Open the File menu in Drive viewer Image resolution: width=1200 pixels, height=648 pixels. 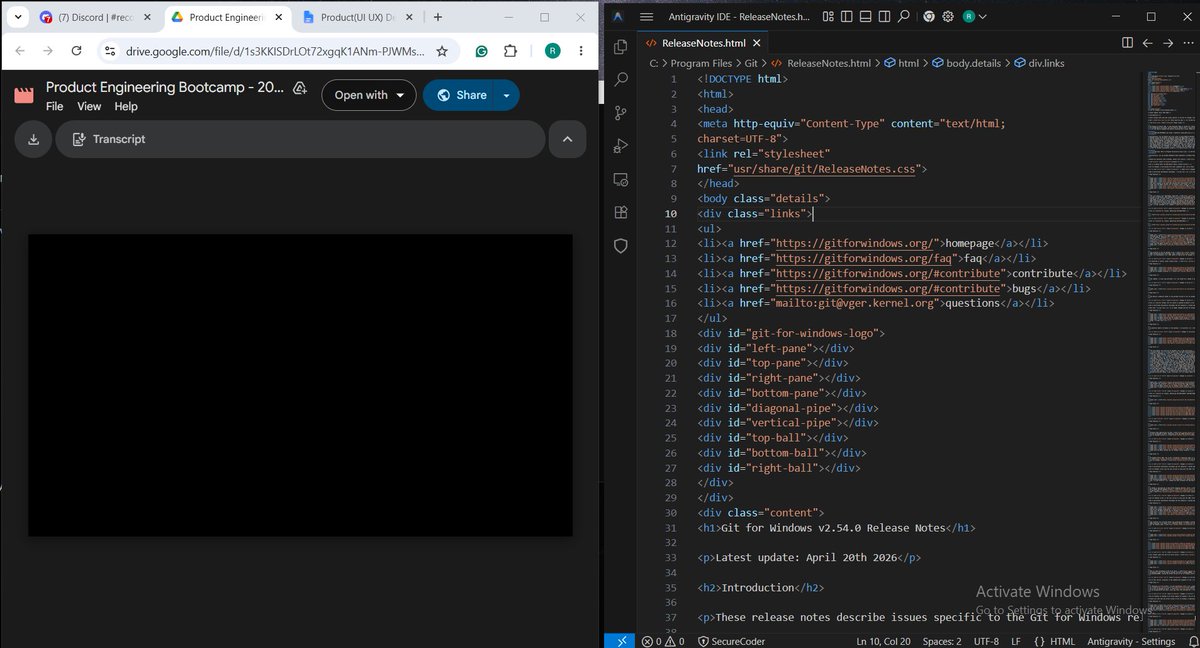point(54,106)
